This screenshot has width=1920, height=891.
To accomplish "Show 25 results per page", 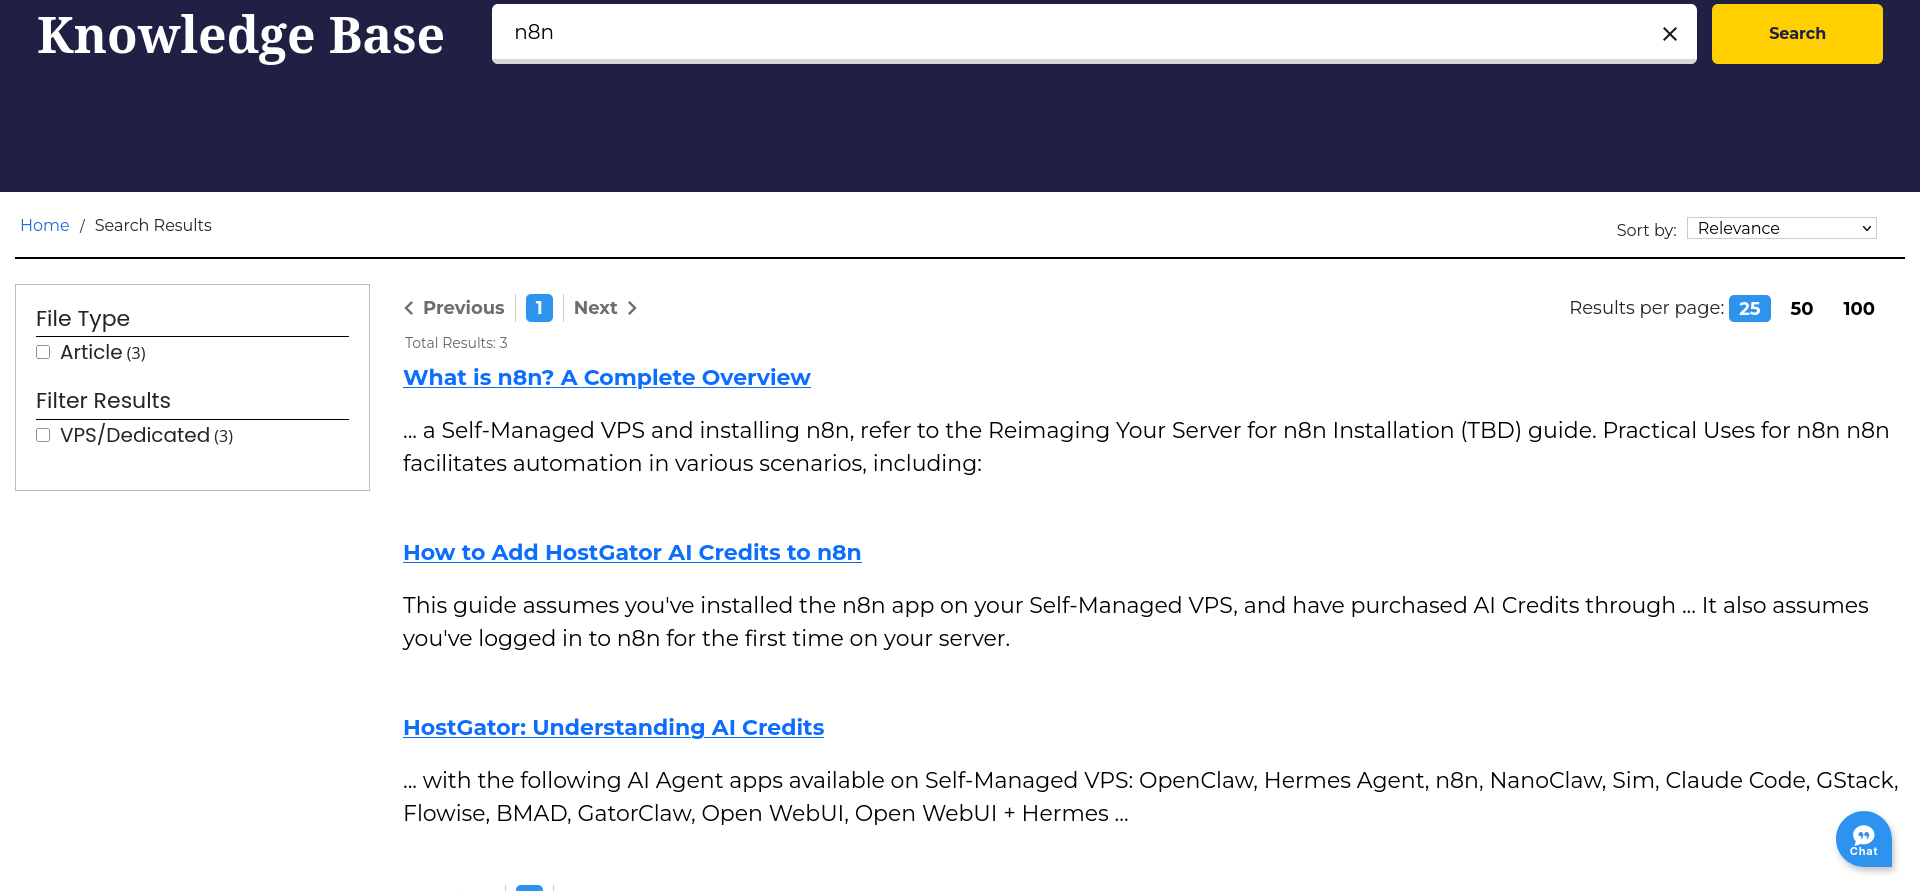I will click(1749, 309).
